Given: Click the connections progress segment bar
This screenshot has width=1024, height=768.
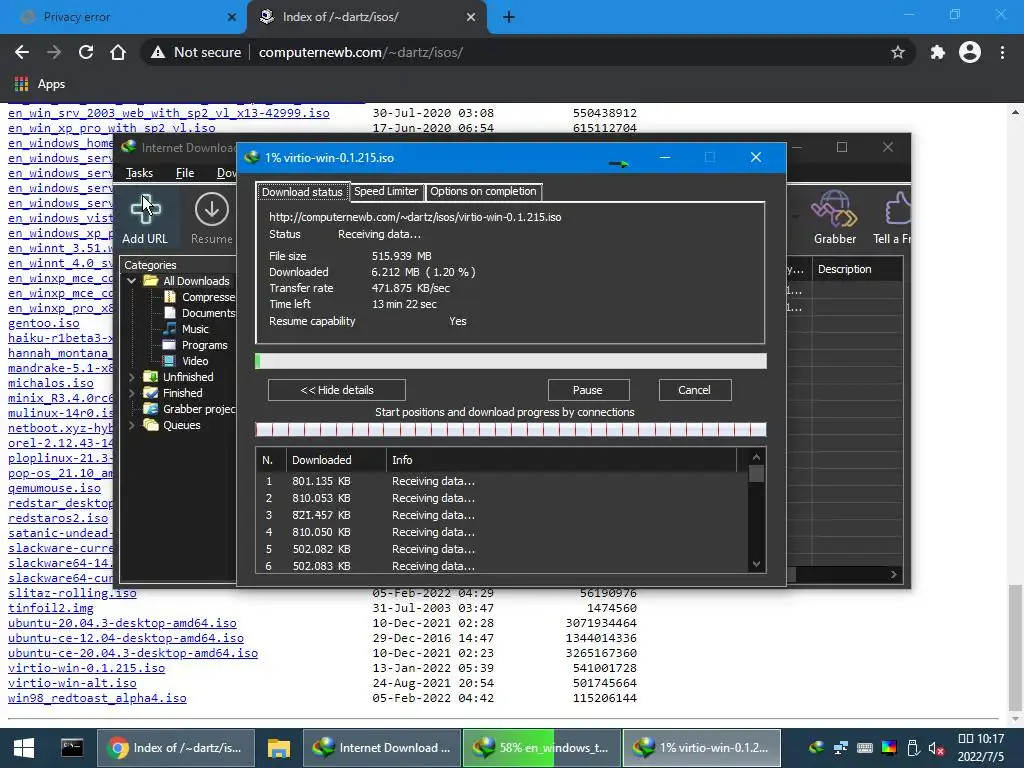Looking at the screenshot, I should click(511, 429).
